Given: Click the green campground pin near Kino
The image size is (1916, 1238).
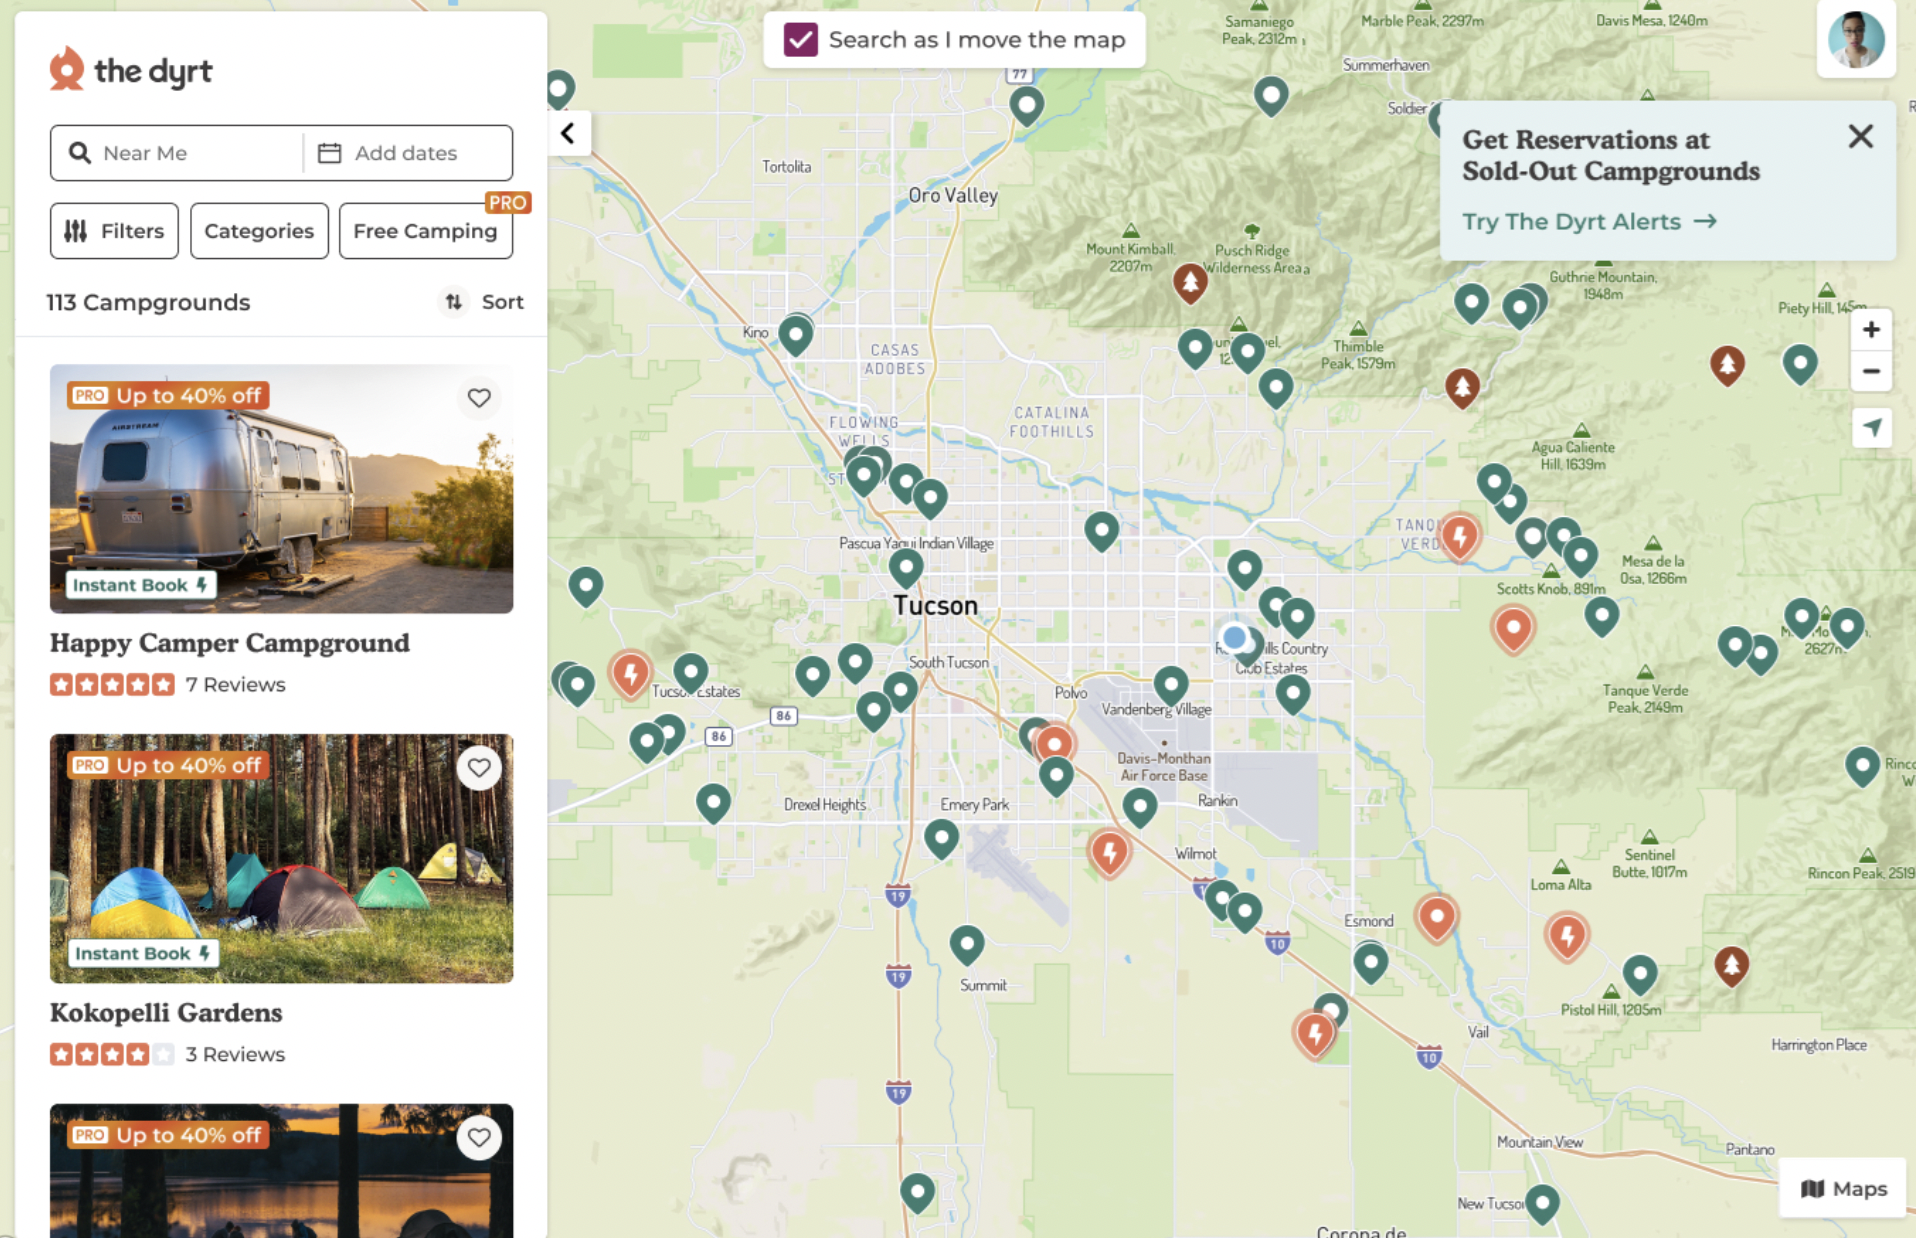Looking at the screenshot, I should (x=796, y=335).
